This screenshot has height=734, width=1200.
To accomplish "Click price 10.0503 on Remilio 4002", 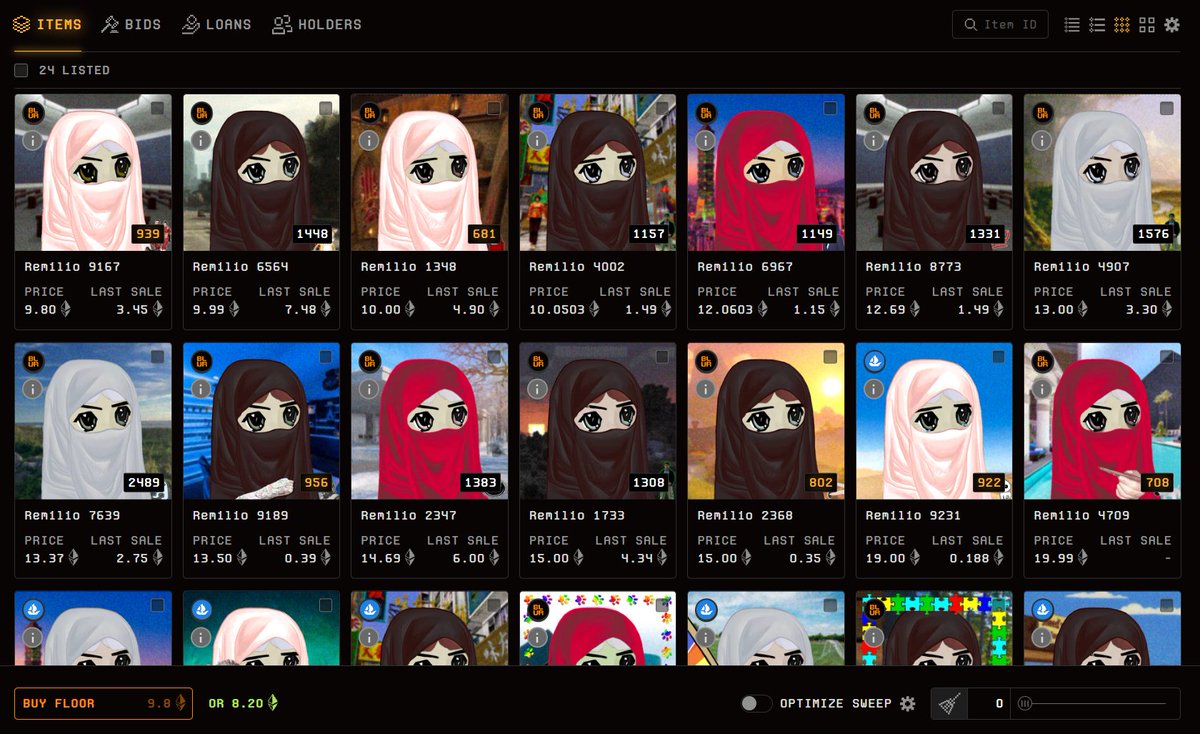I will point(564,309).
